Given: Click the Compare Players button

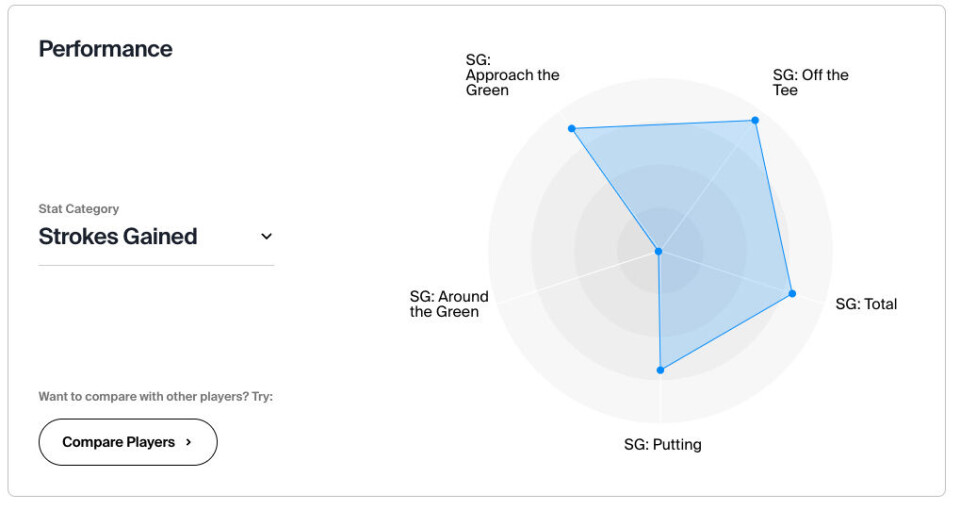Looking at the screenshot, I should (x=127, y=442).
